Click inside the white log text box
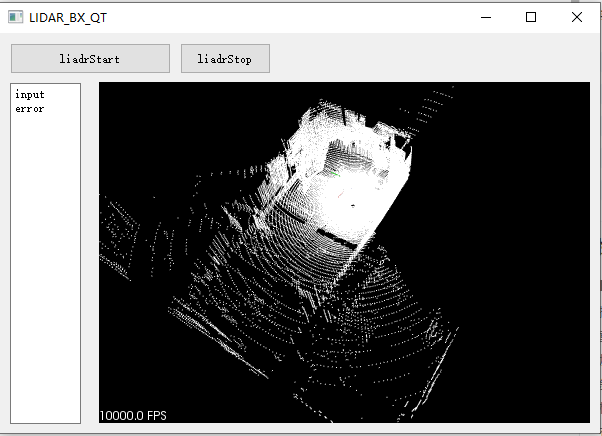Image resolution: width=602 pixels, height=436 pixels. [x=45, y=253]
